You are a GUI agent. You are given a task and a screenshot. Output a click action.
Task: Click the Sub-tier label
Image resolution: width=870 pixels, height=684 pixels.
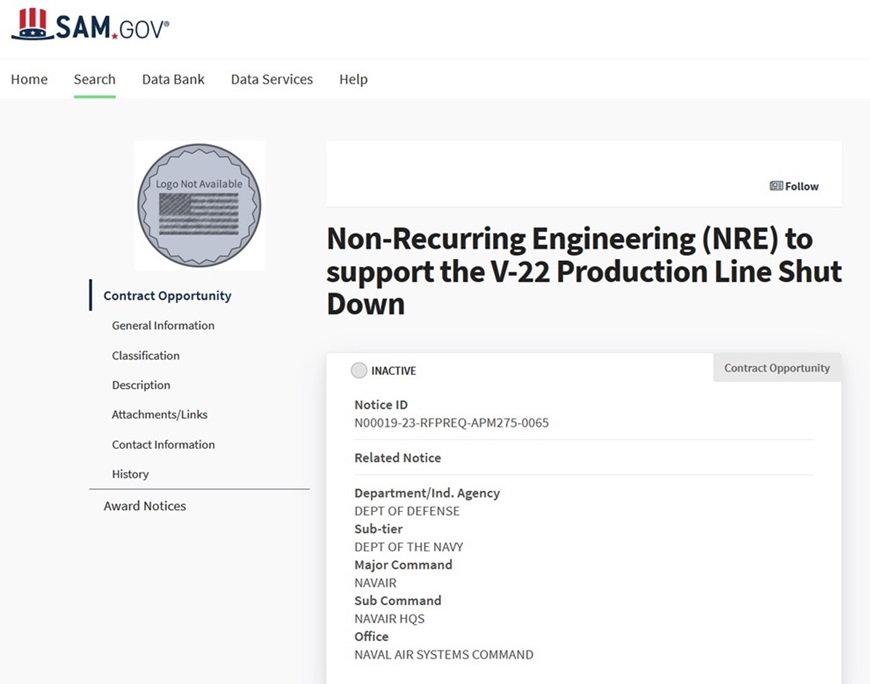[x=378, y=529]
